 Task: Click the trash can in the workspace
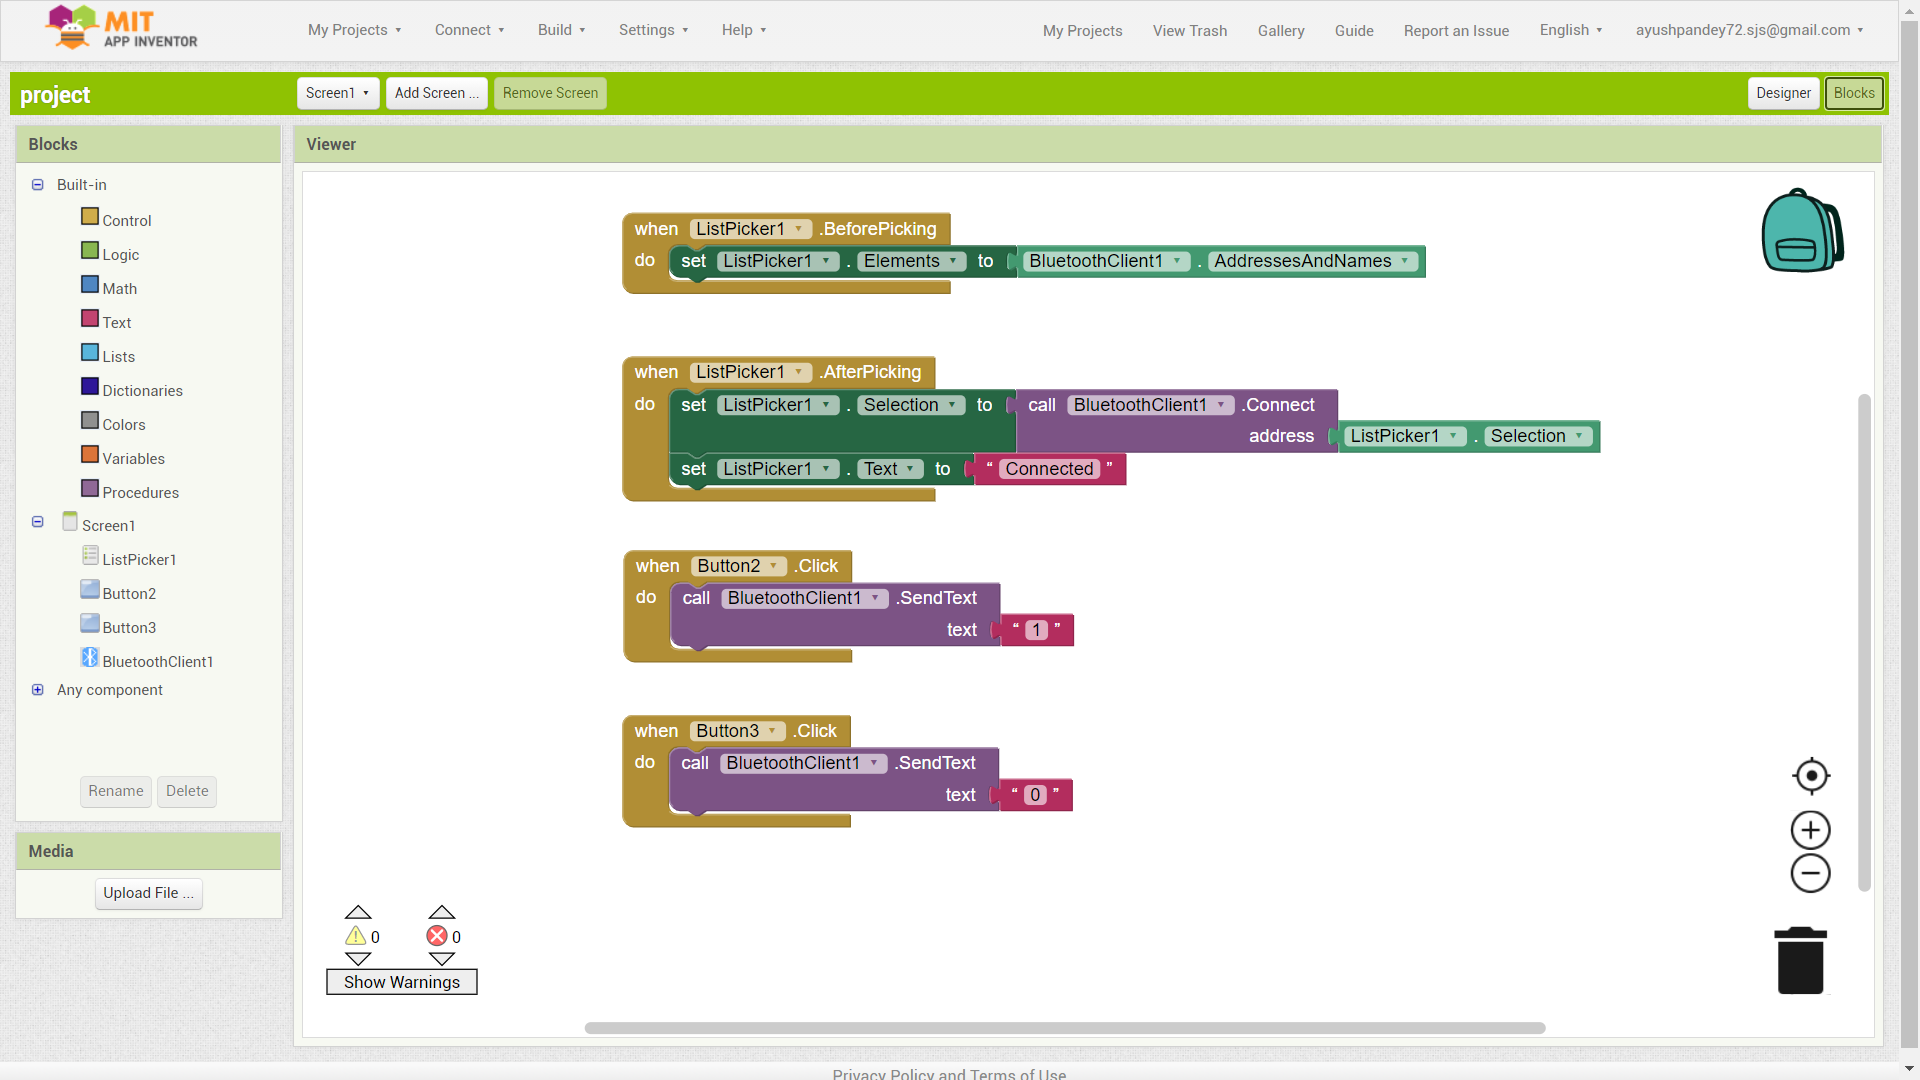pos(1800,960)
